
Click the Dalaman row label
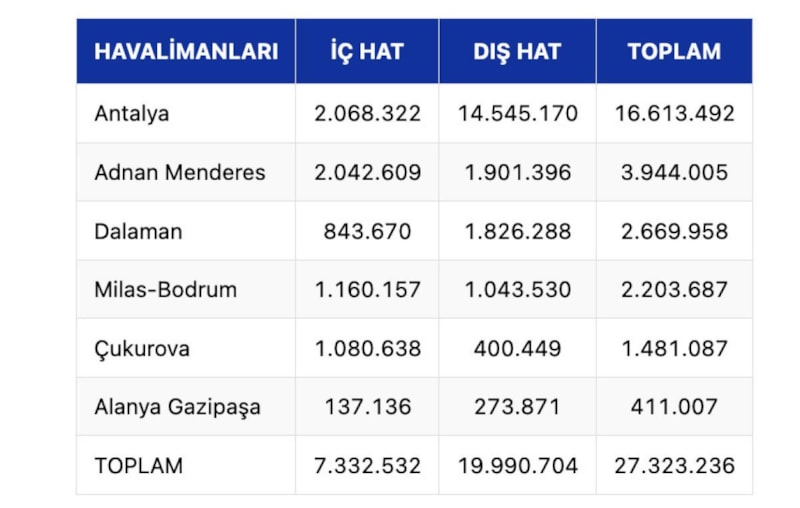tap(137, 231)
